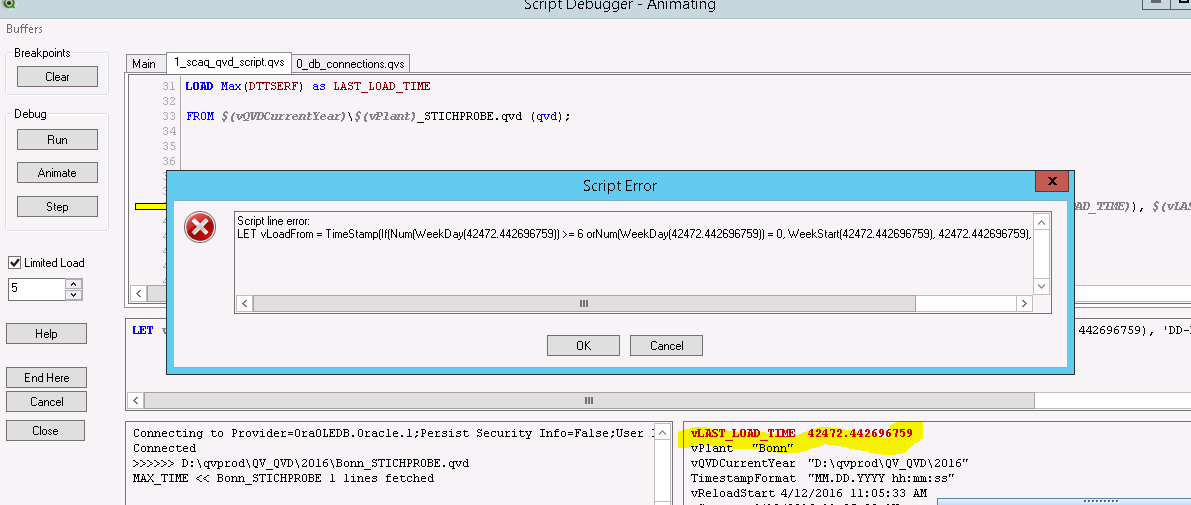The height and width of the screenshot is (505, 1191).
Task: Increase the Limited Load value
Action: pos(74,284)
